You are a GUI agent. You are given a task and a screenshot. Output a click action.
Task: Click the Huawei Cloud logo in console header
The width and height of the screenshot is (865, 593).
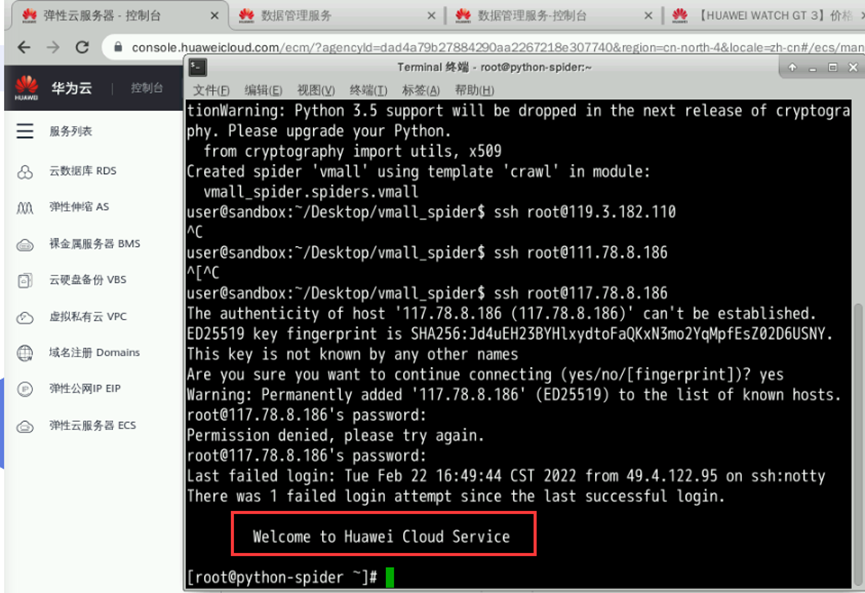pos(26,88)
